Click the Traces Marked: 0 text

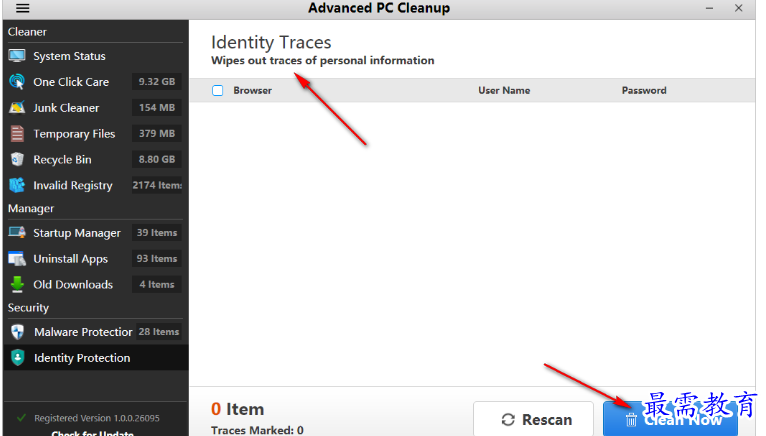click(257, 430)
